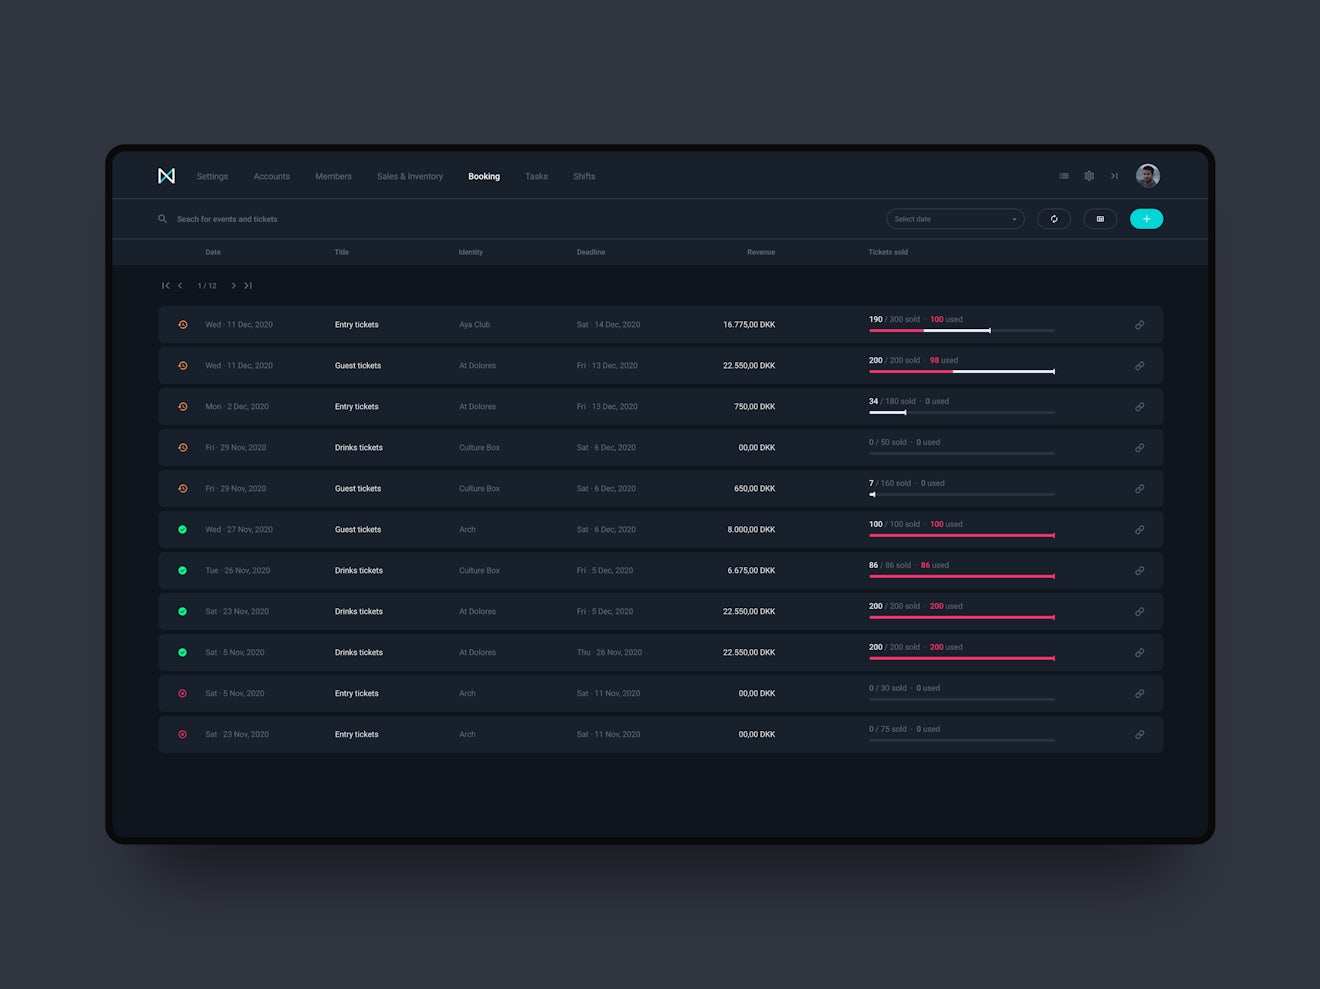Click the tickets sold progress bar for Aya Club

(960, 329)
